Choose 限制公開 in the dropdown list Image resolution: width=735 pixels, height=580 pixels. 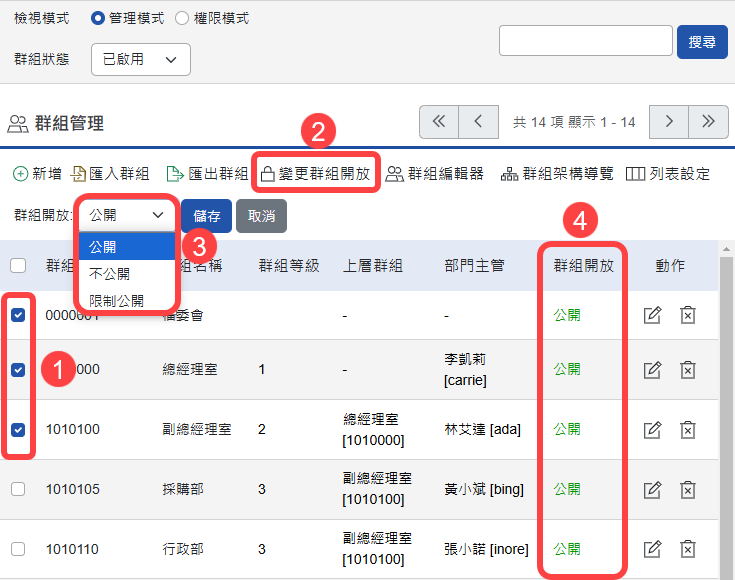click(x=116, y=300)
